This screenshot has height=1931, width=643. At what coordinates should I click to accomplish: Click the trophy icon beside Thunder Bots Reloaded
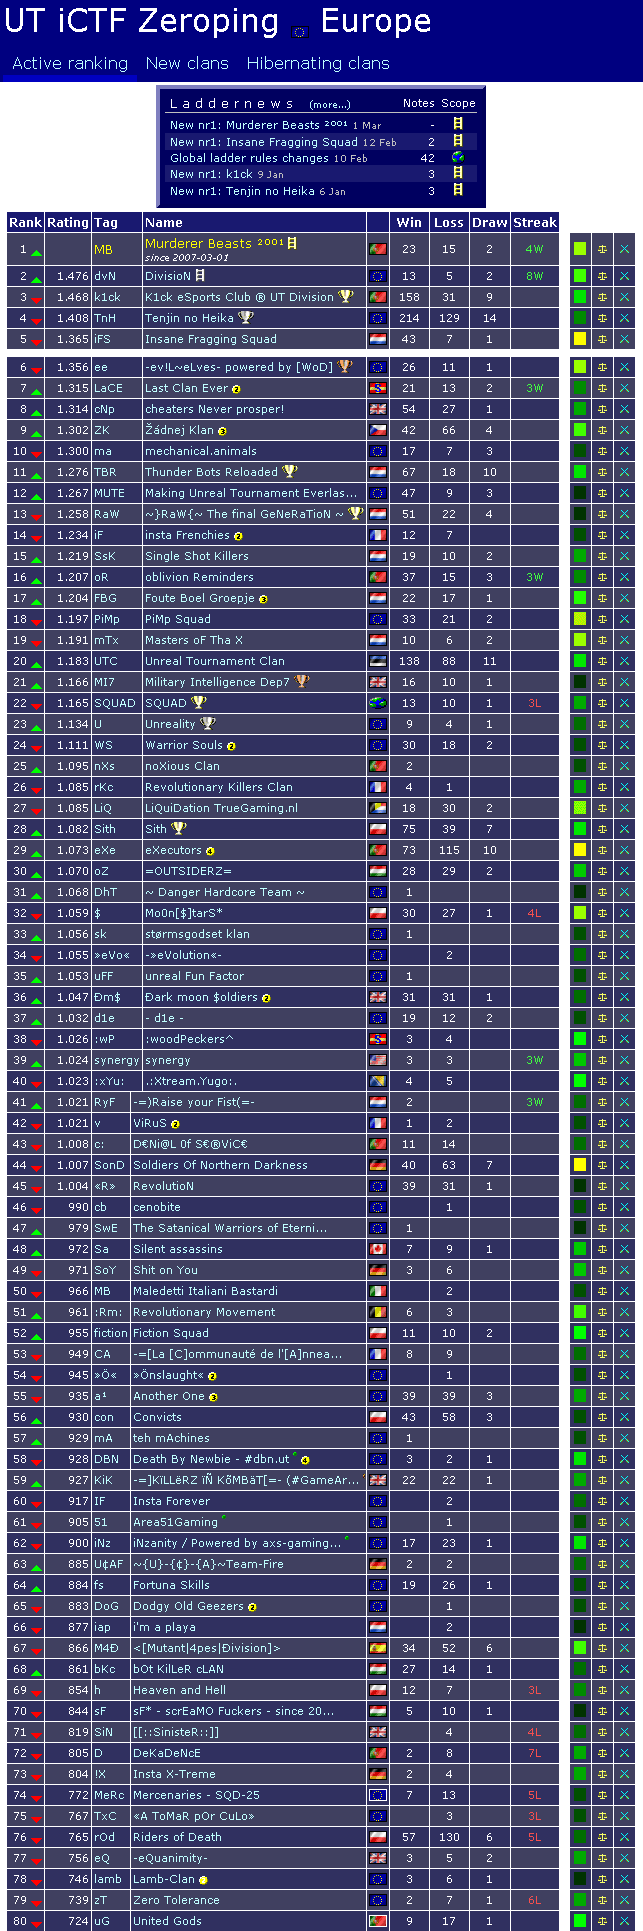pyautogui.click(x=290, y=472)
